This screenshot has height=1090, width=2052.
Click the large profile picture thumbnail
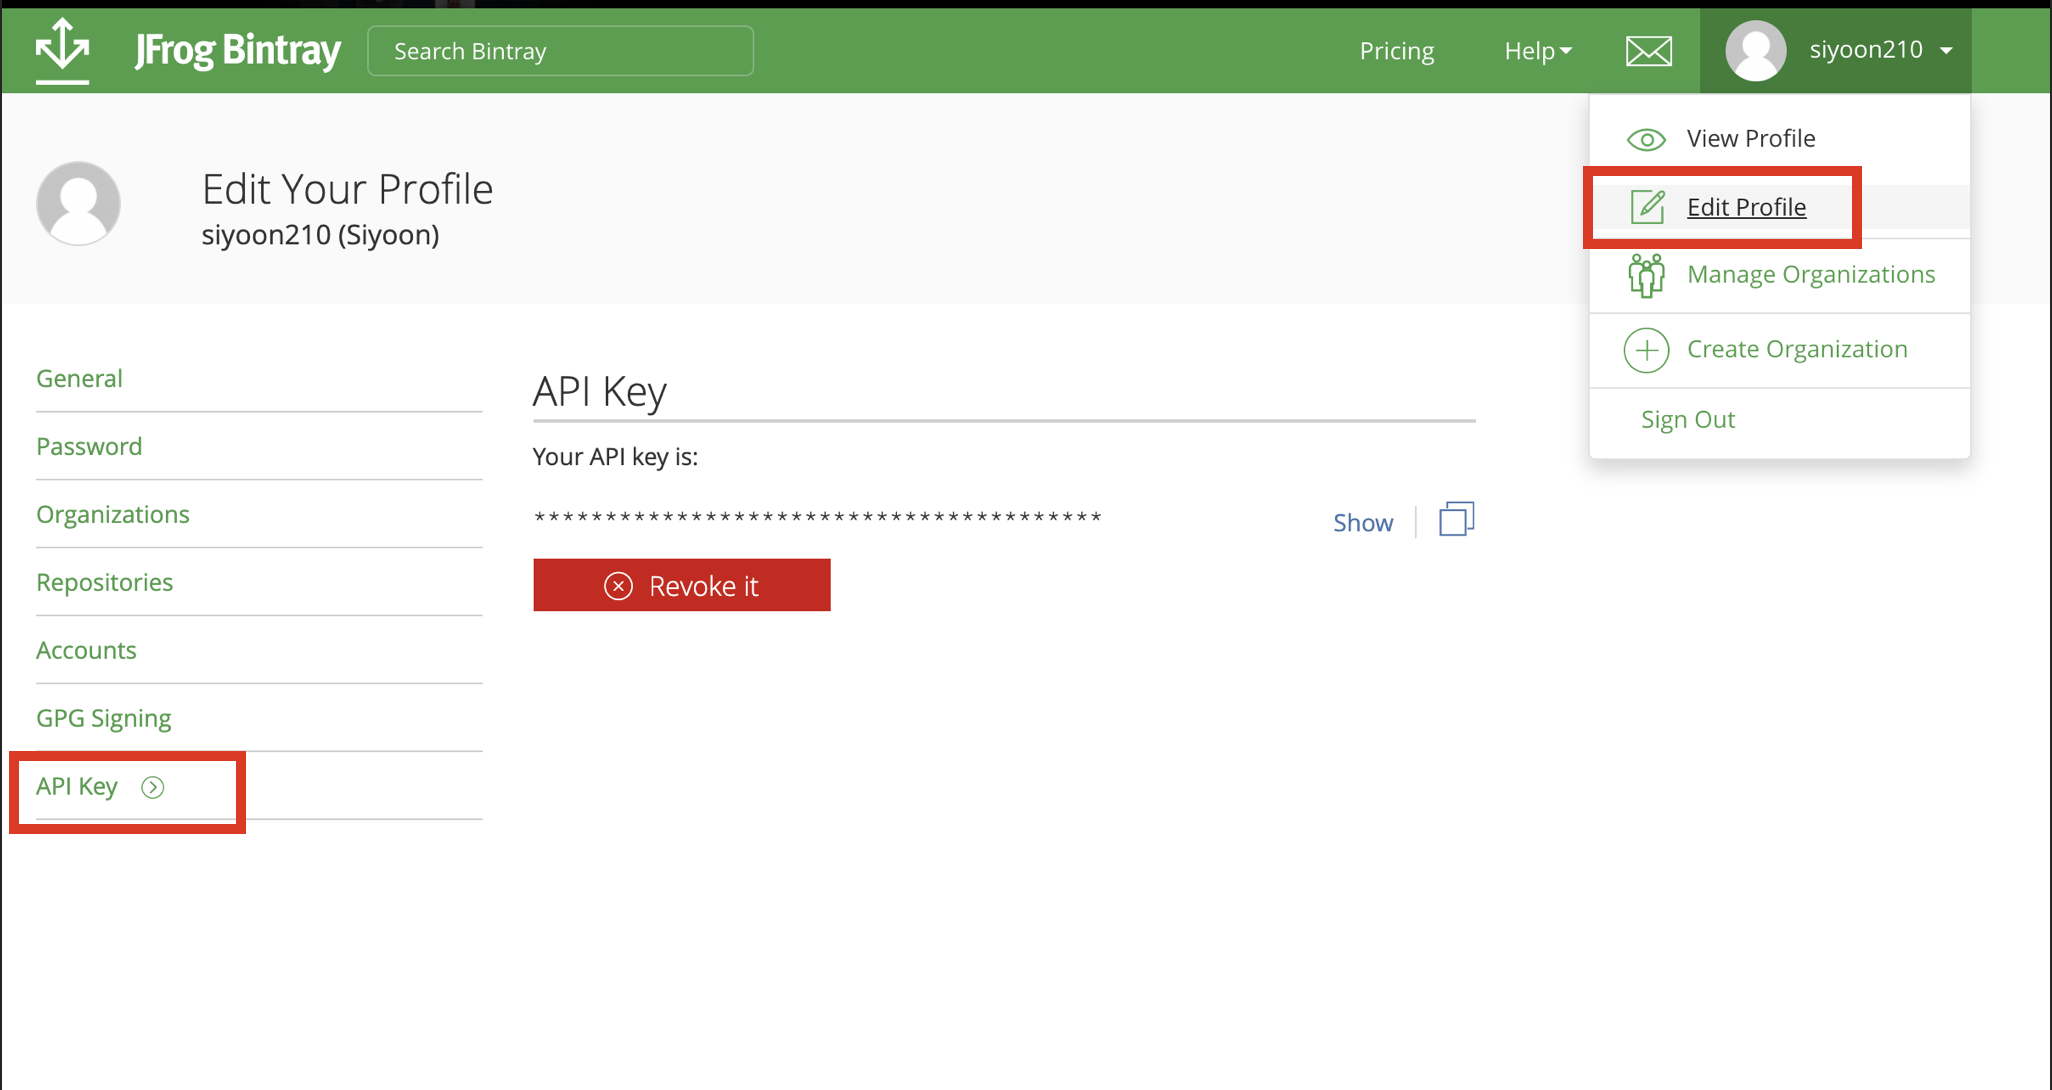79,204
